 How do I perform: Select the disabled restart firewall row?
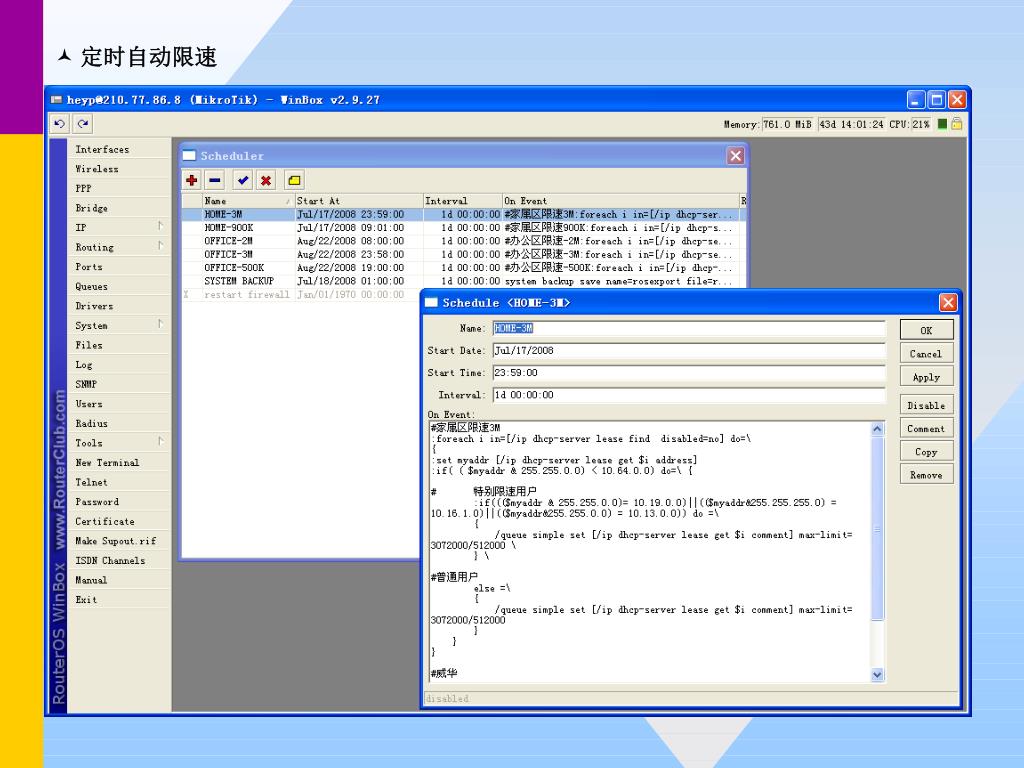(x=302, y=295)
